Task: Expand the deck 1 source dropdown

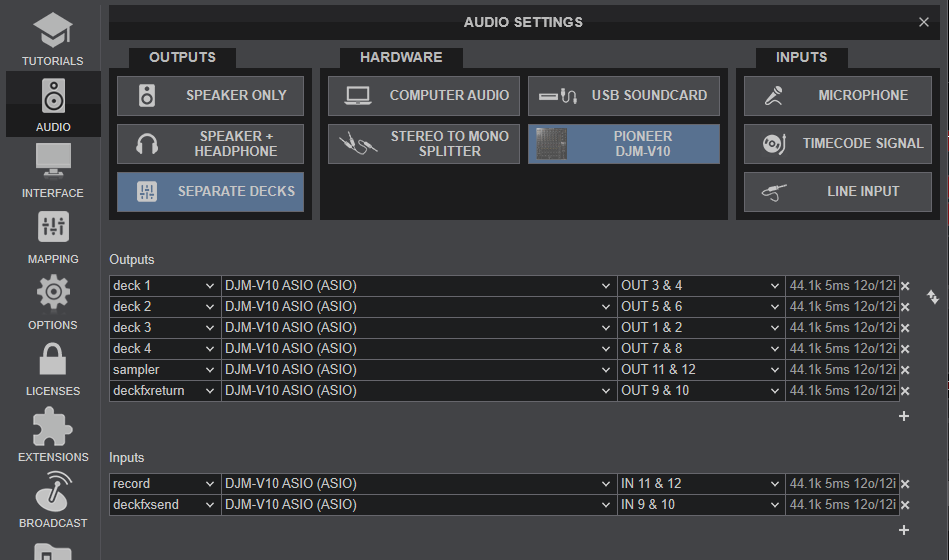Action: (x=165, y=286)
